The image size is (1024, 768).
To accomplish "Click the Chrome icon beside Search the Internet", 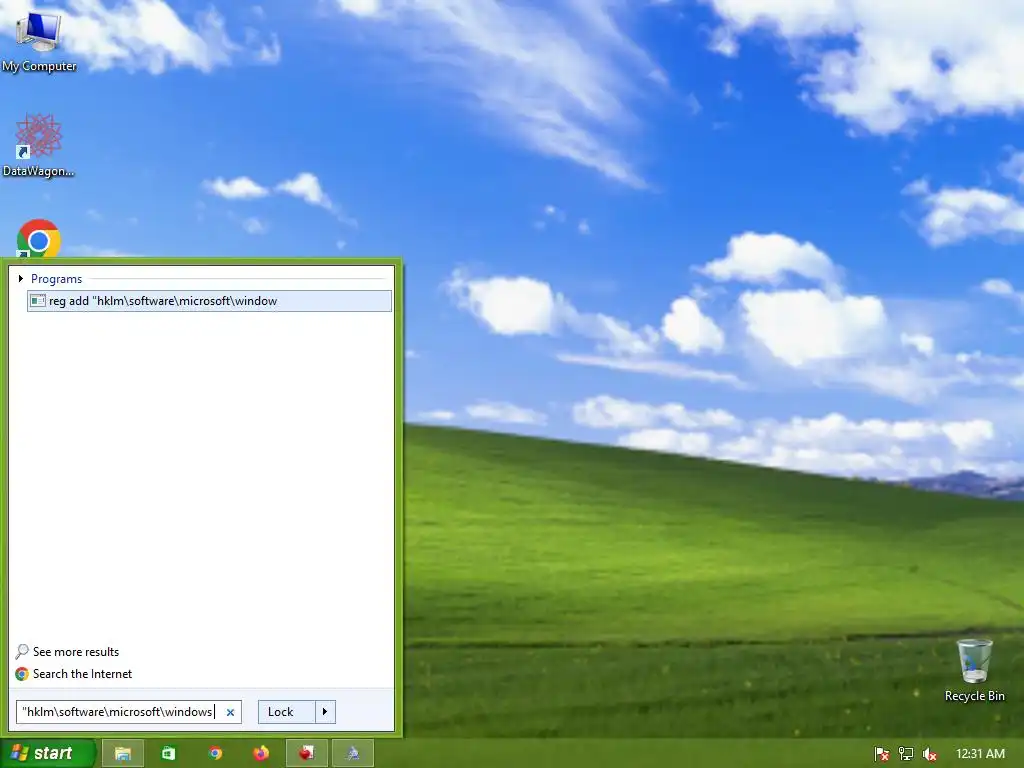I will pos(22,674).
